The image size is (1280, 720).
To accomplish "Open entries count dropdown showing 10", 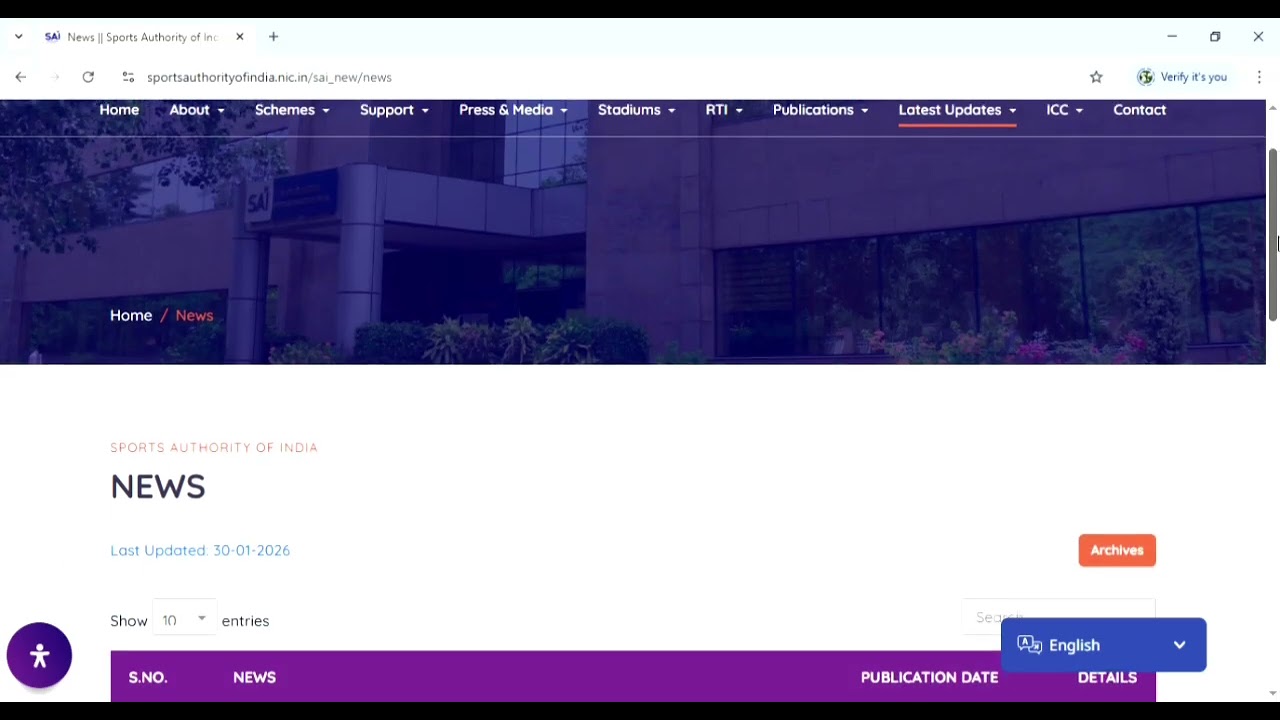I will 184,620.
